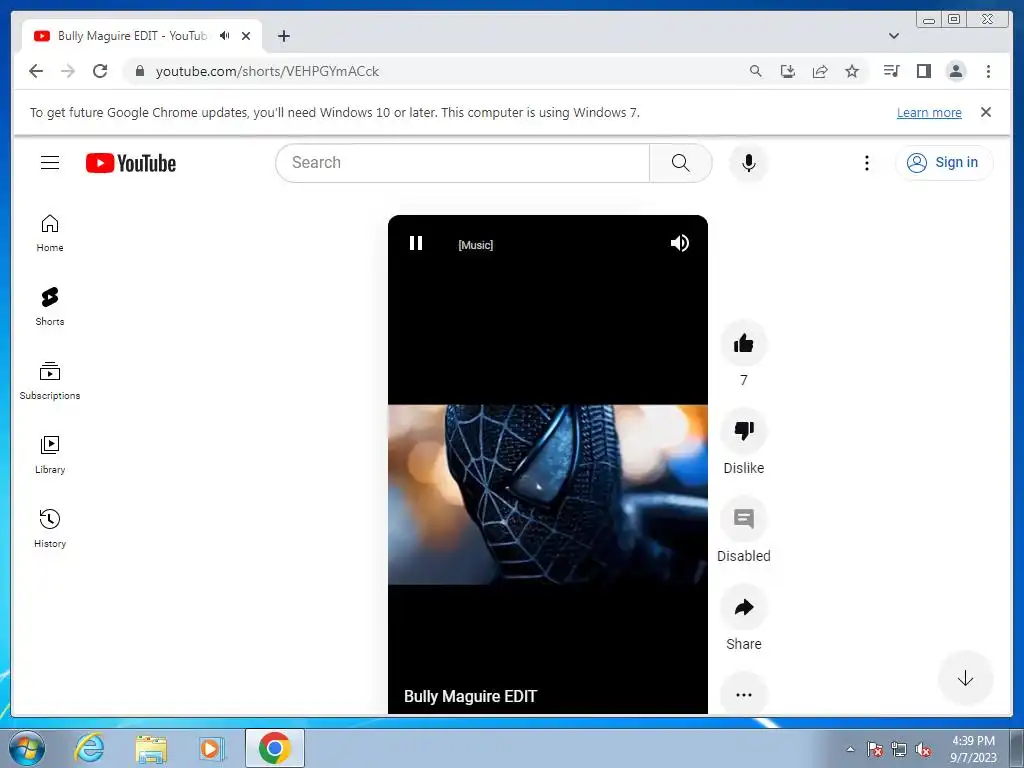Go back to the previous page
Viewport: 1024px width, 768px height.
click(36, 71)
